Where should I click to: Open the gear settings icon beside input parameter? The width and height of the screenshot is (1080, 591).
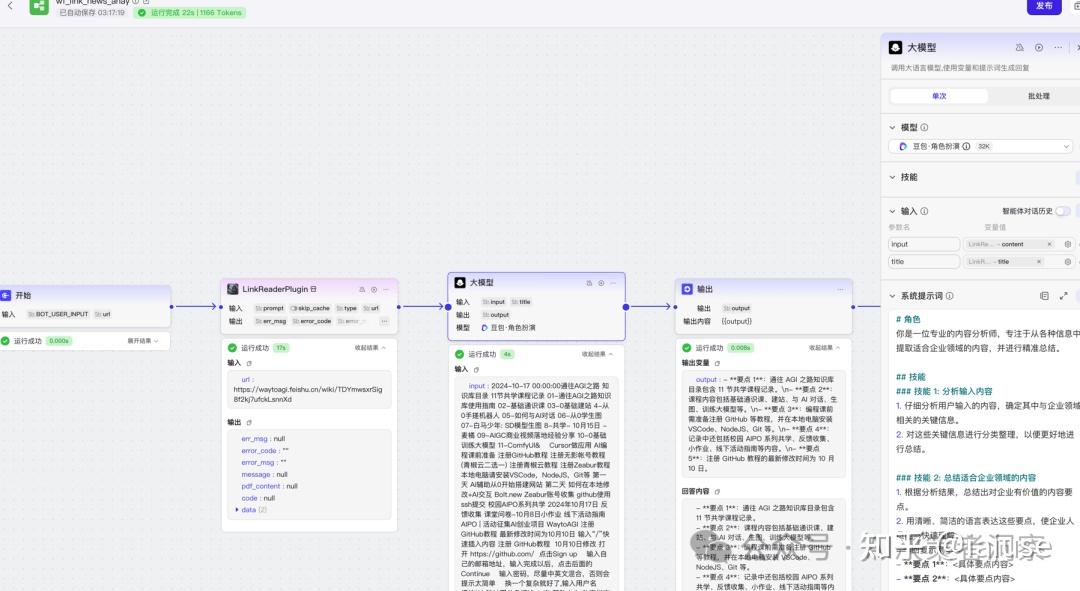[x=1068, y=243]
